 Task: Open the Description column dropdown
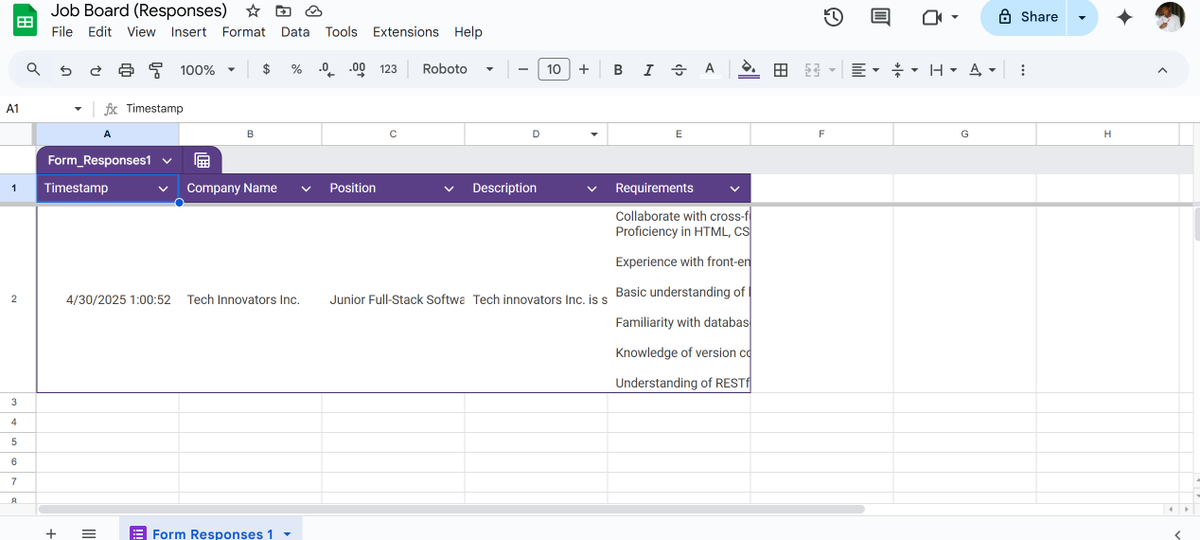[592, 188]
